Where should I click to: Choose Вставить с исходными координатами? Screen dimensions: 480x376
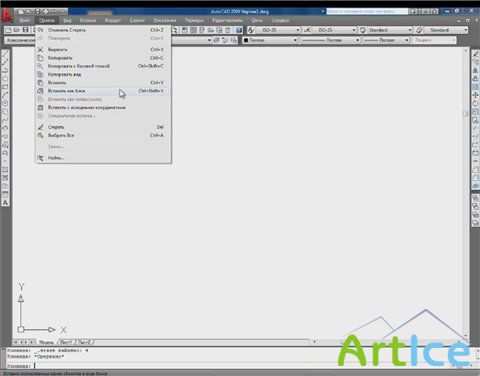[x=103, y=108]
